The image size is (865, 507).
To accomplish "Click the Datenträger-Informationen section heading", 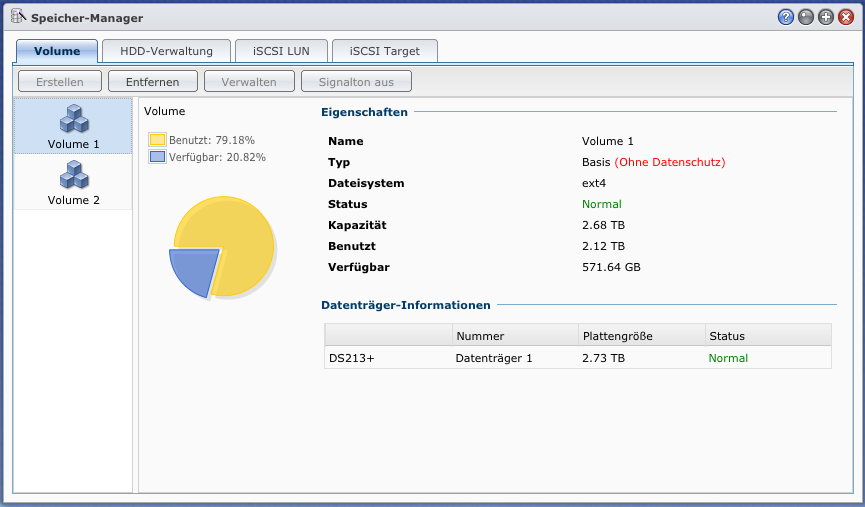I will tap(405, 305).
